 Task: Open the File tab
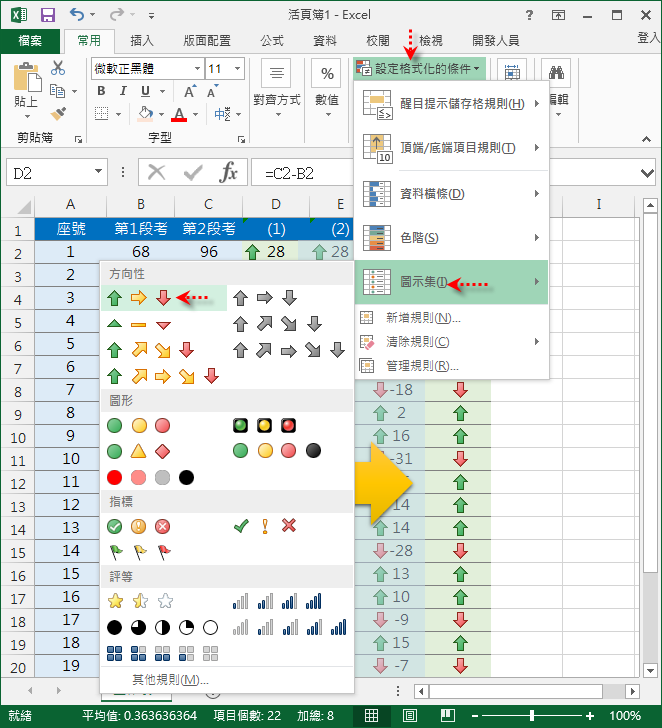30,41
